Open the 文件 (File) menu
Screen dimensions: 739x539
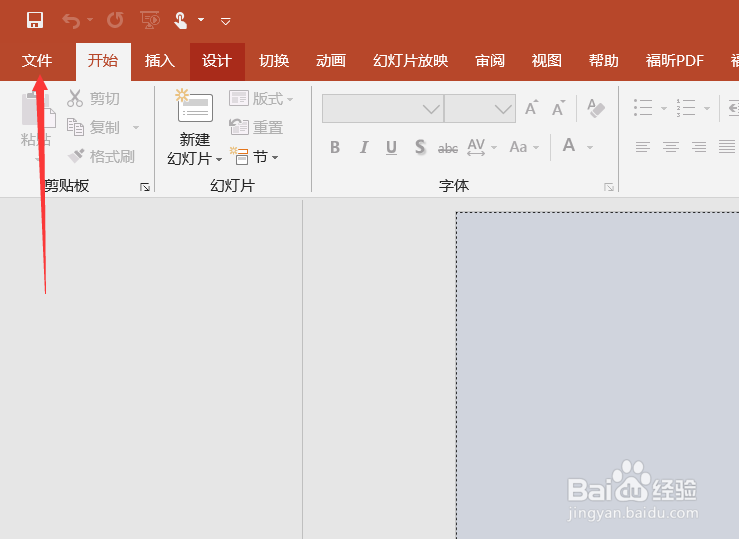(37, 61)
